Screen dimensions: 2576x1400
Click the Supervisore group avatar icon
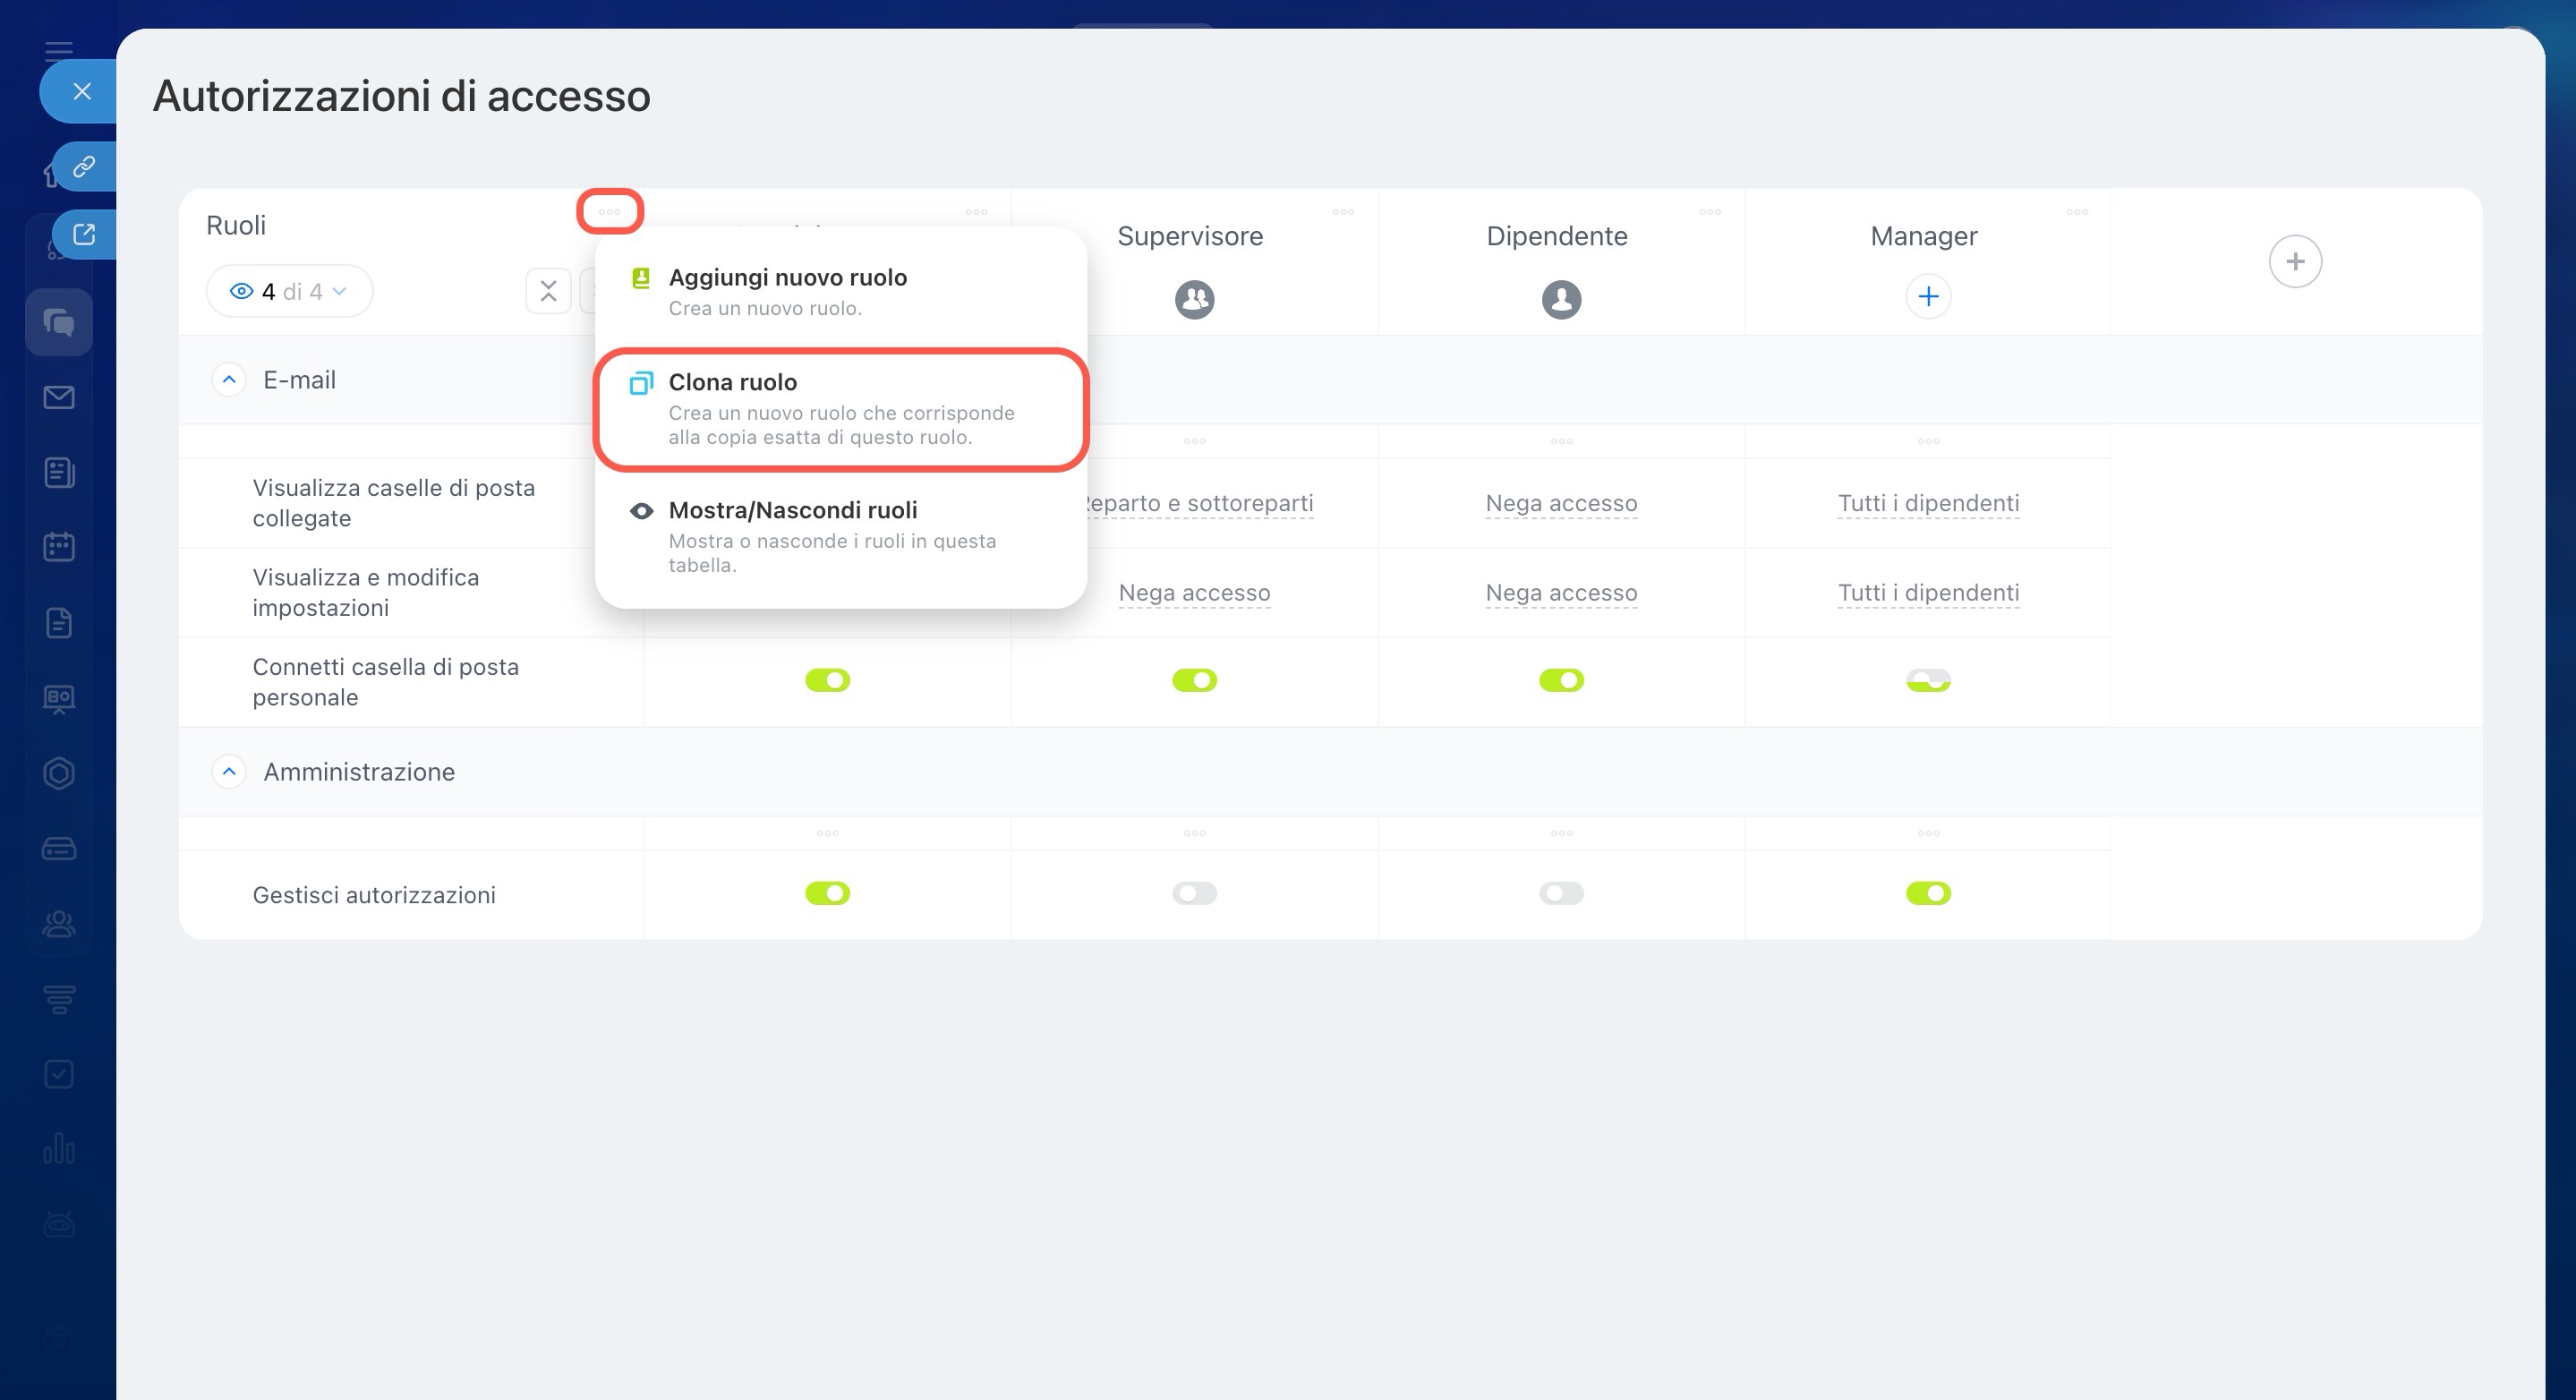click(1194, 299)
